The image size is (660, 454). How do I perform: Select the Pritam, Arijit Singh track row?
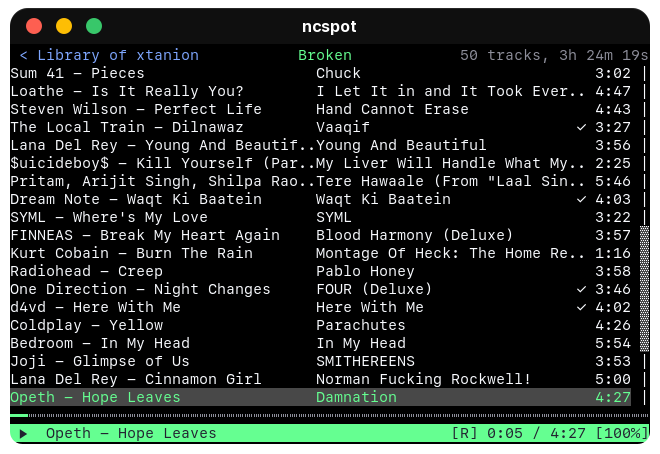(320, 181)
